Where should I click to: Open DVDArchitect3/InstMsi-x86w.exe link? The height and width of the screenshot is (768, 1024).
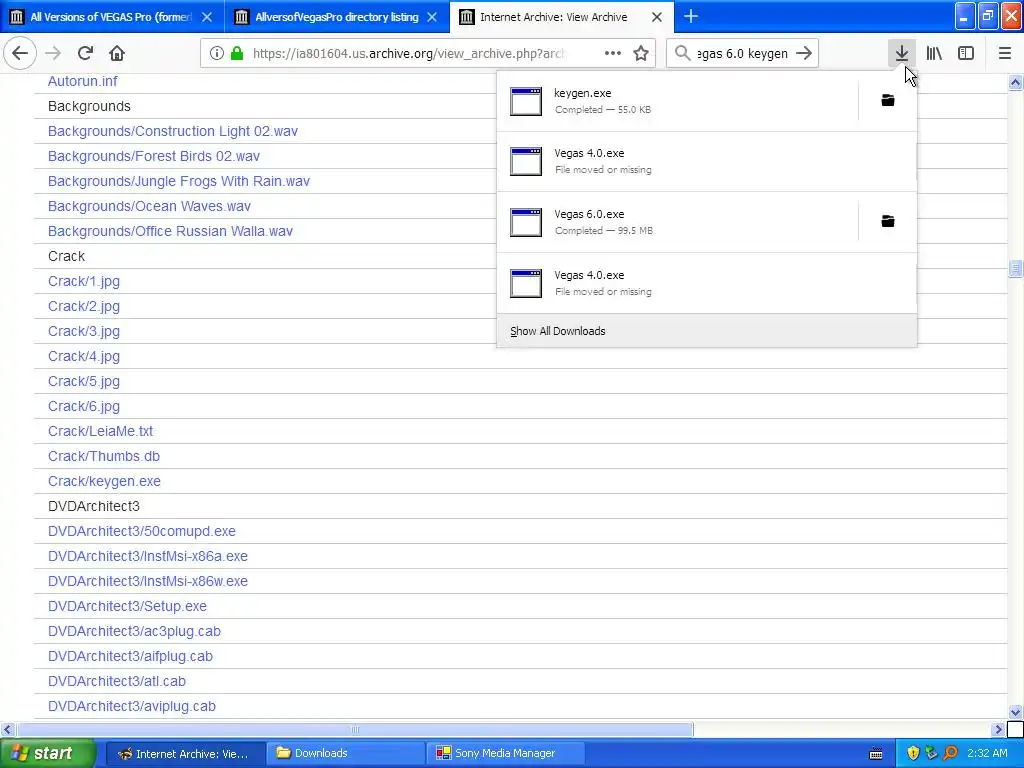click(148, 581)
